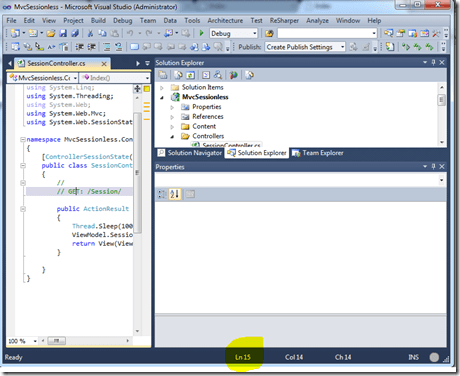Click the Increase Indent toolbar icon
The image size is (460, 376).
pyautogui.click(x=92, y=47)
